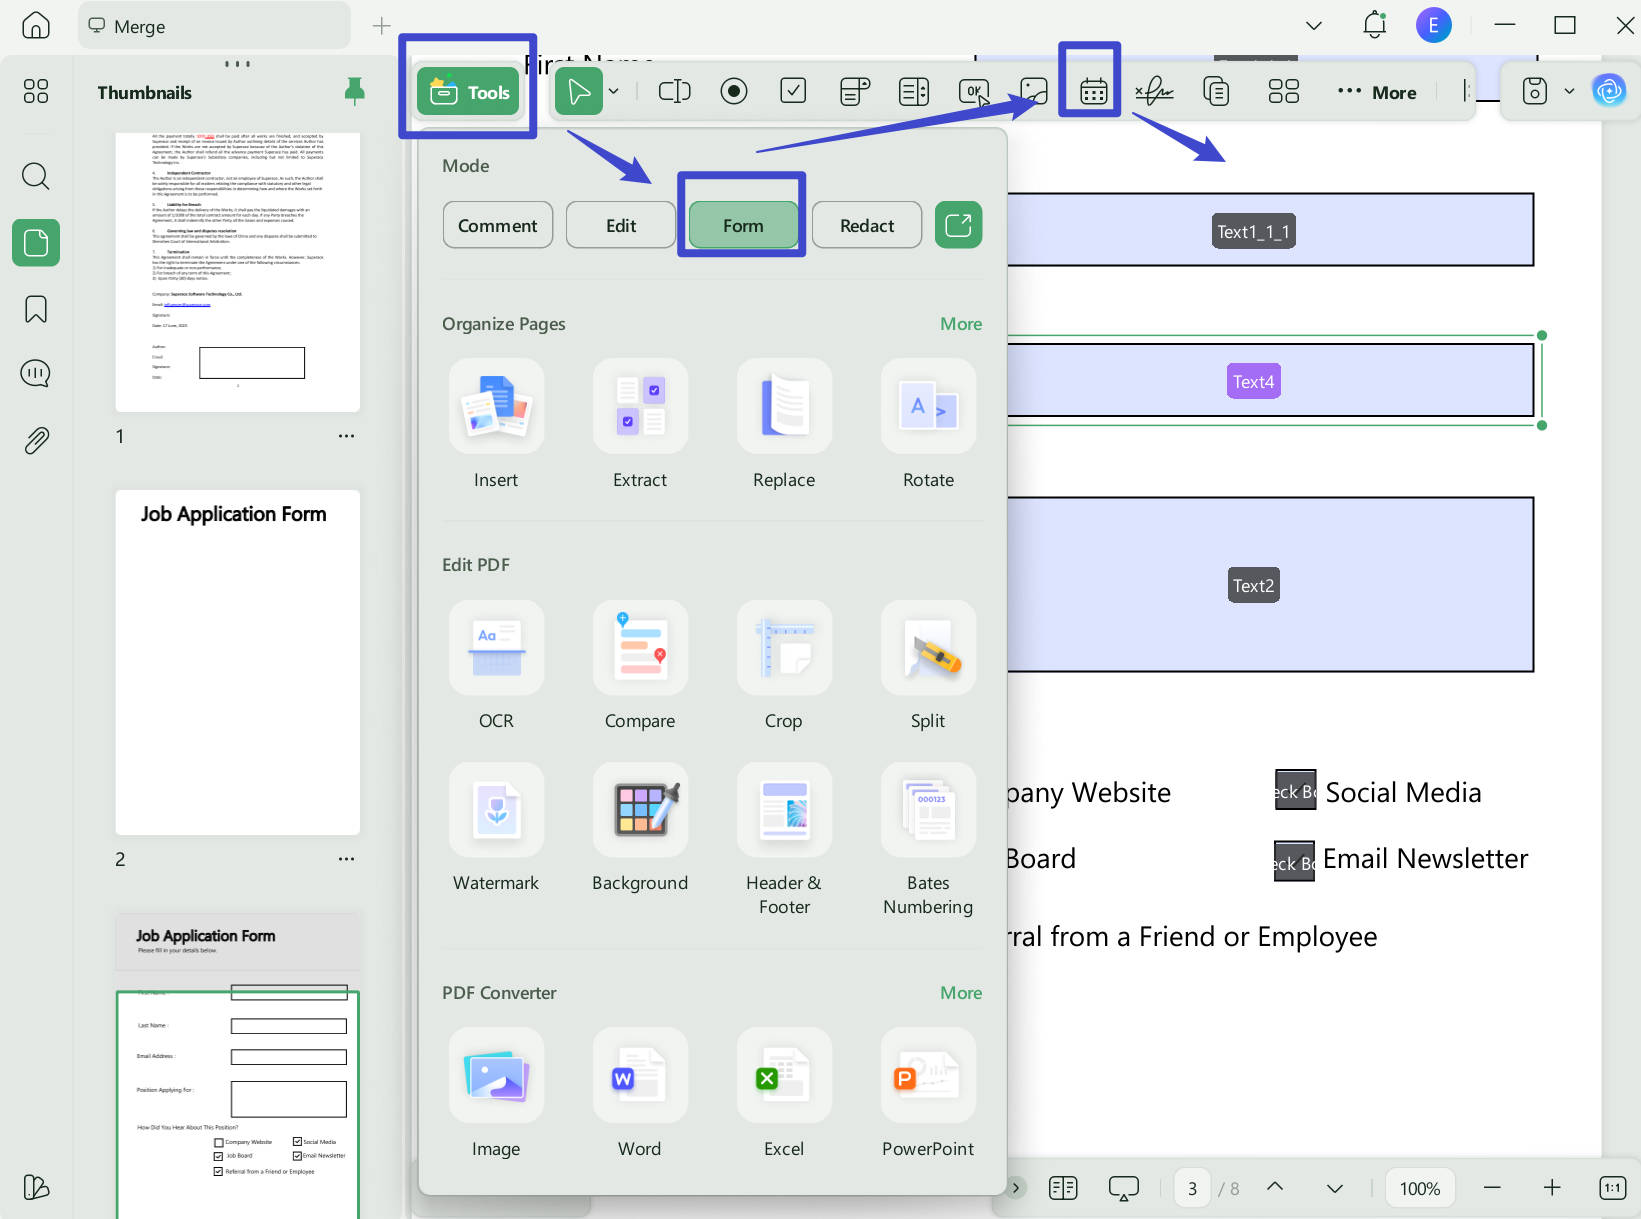
Task: Toggle the Email Newsletter checkbox field
Action: pyautogui.click(x=1294, y=861)
